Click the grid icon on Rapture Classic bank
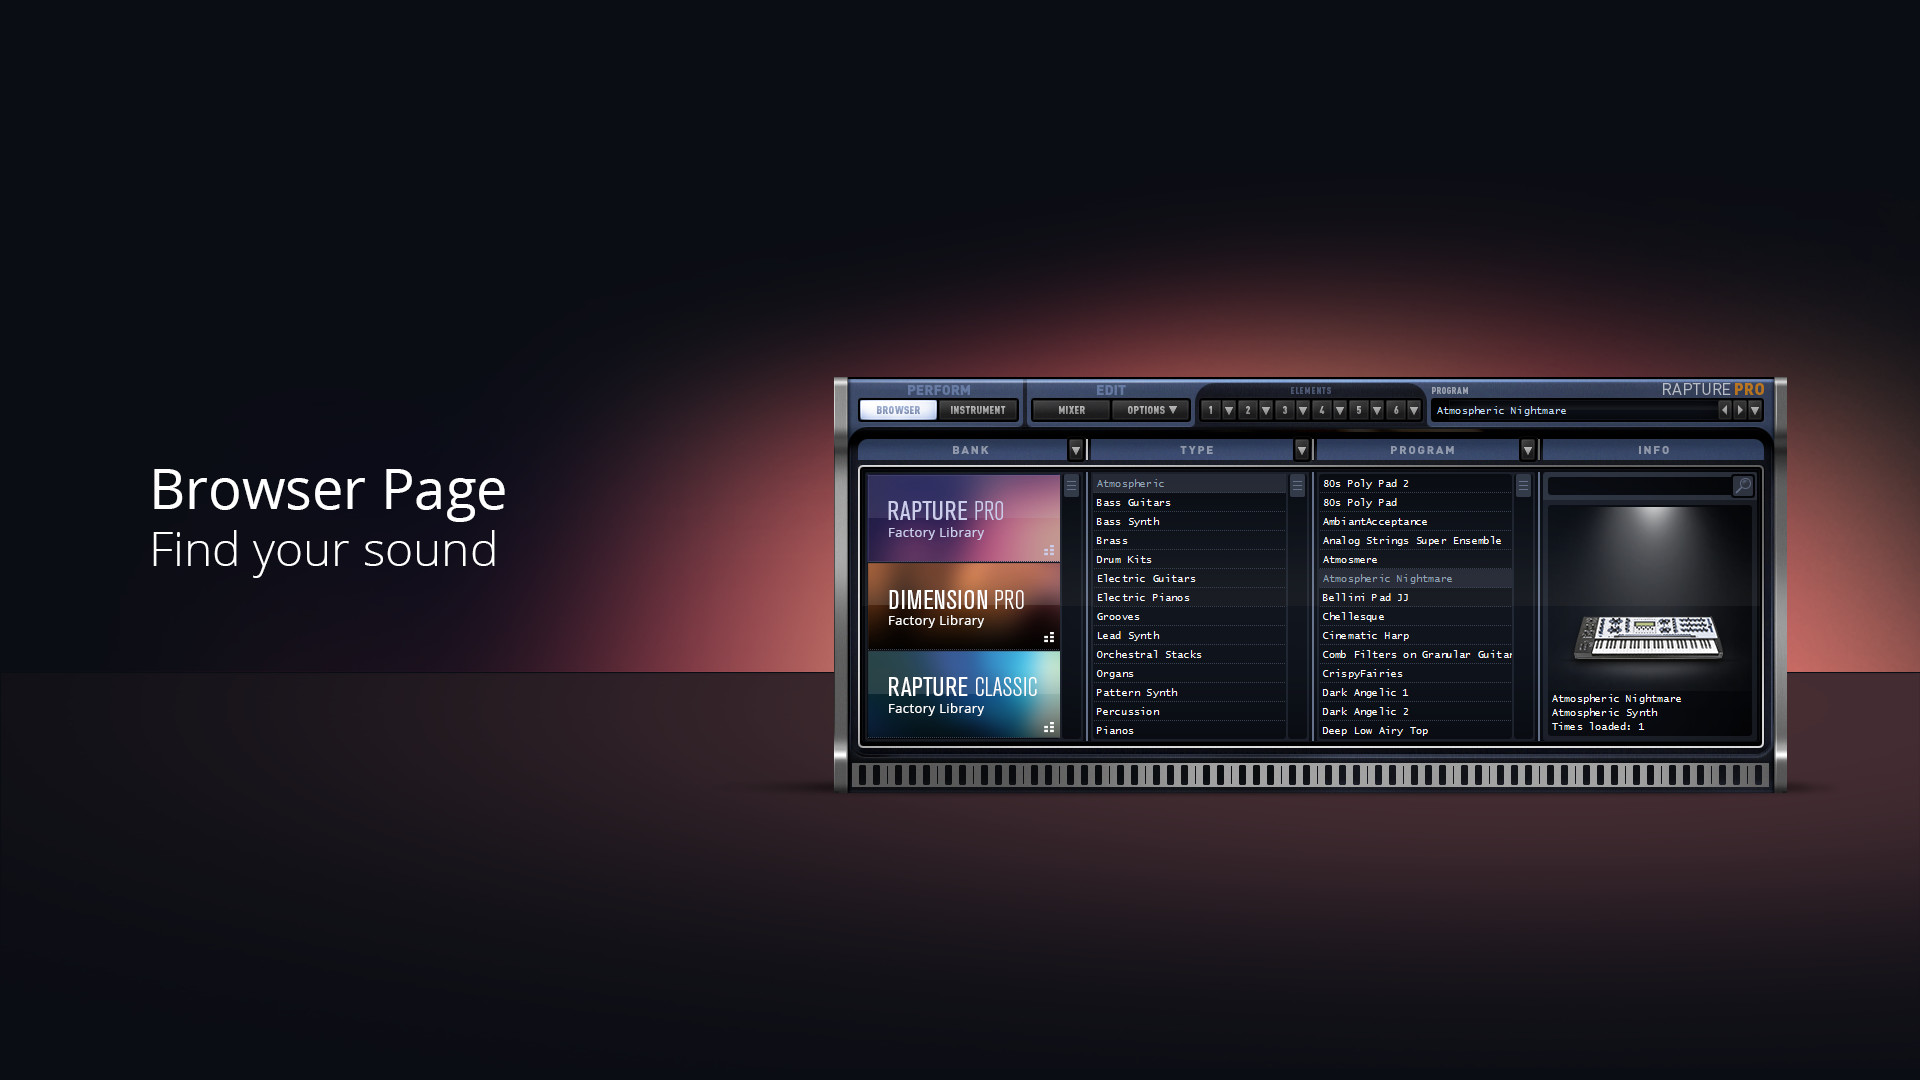This screenshot has width=1920, height=1080. (1050, 727)
